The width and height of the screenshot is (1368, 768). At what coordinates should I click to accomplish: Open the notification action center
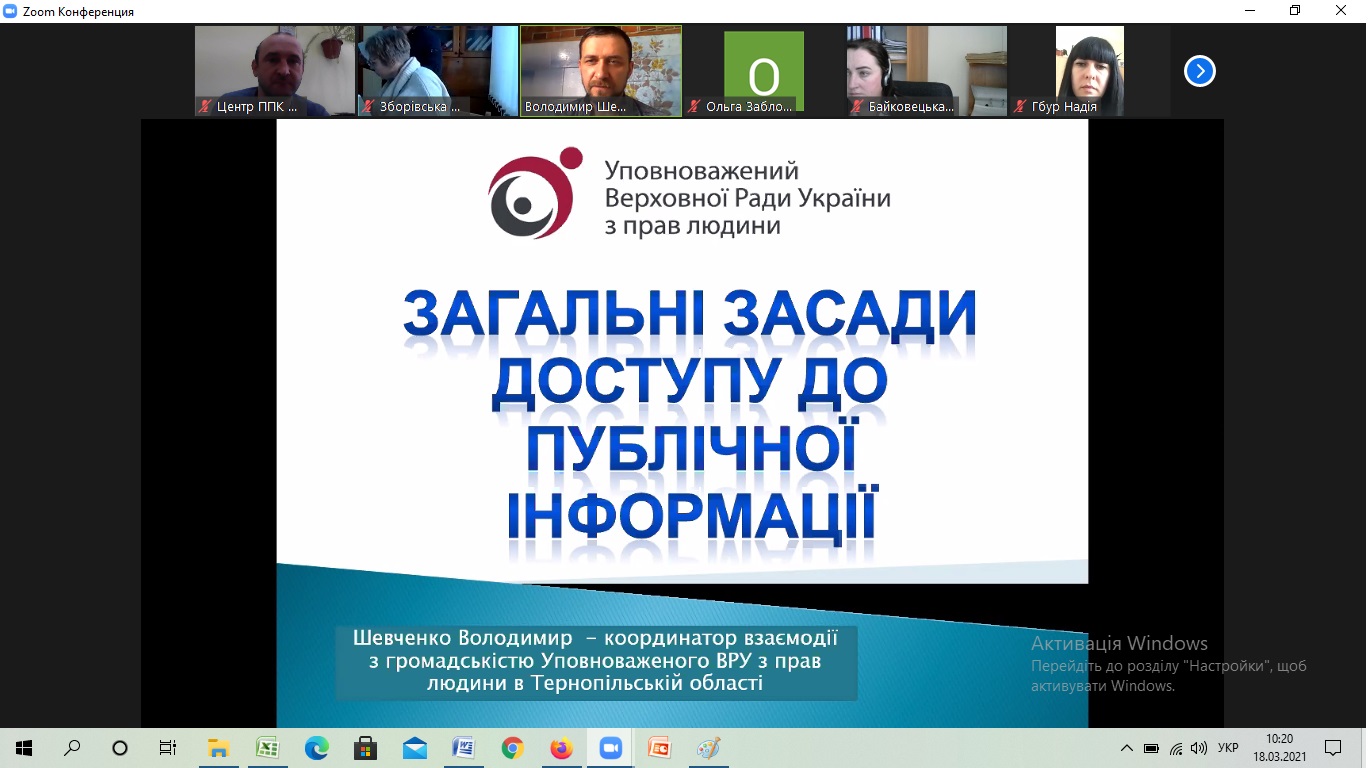coord(1333,748)
